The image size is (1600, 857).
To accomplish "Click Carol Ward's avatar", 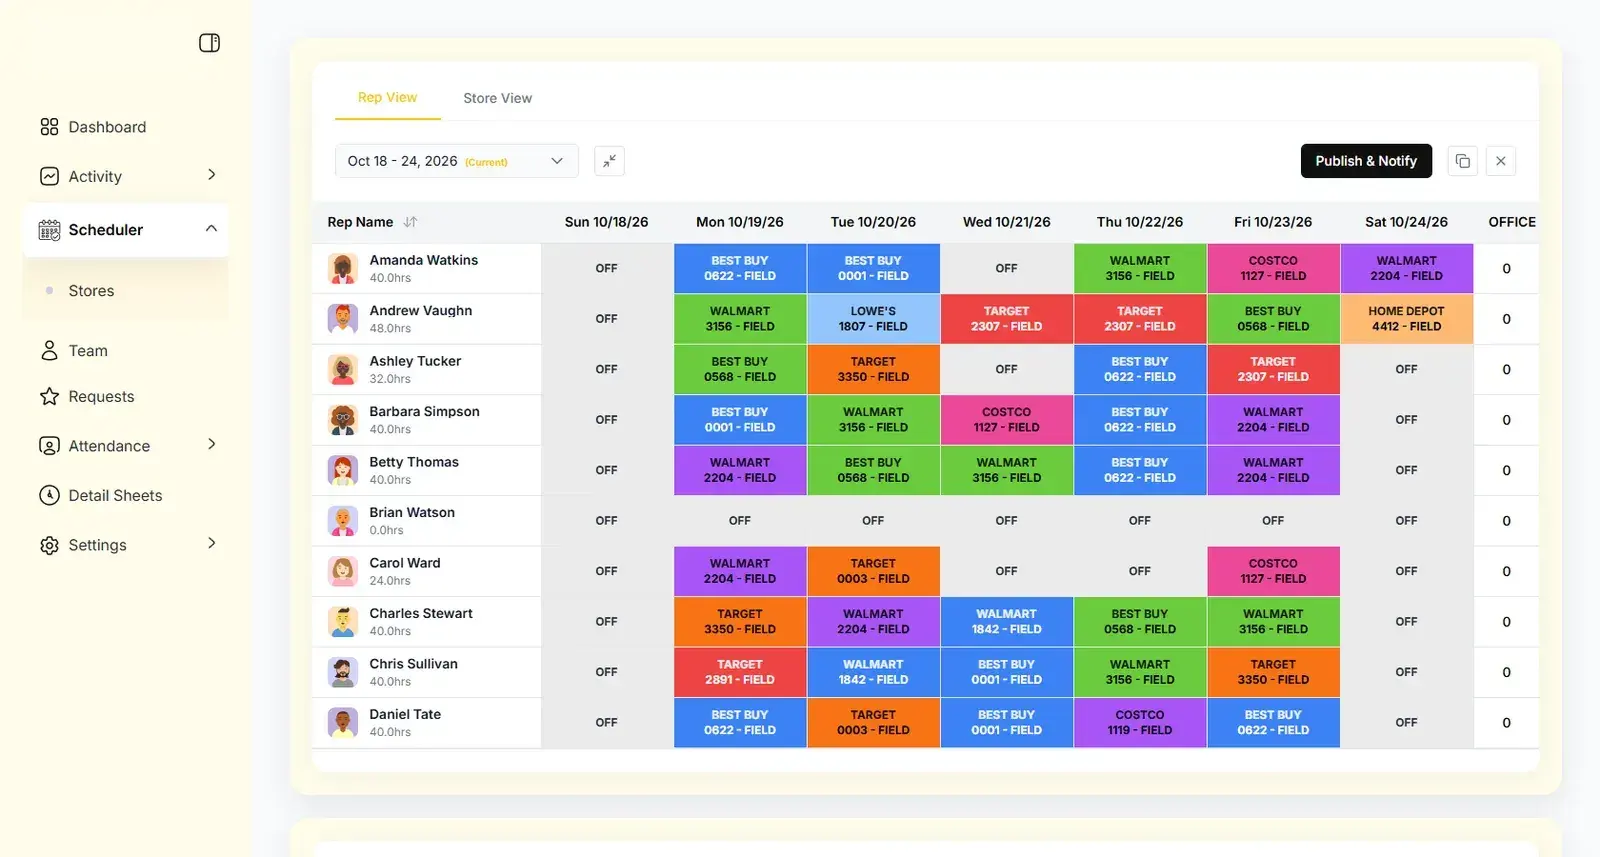I will point(343,571).
